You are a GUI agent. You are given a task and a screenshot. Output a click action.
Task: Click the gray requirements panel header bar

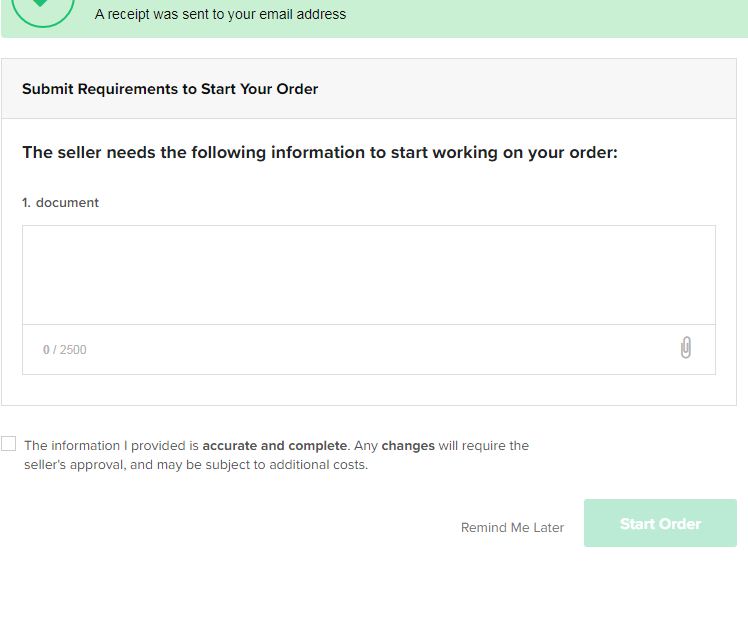coord(369,89)
